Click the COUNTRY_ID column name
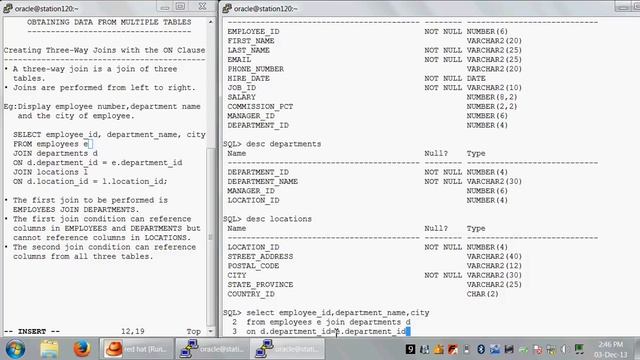Viewport: 640px width, 360px height. point(251,294)
